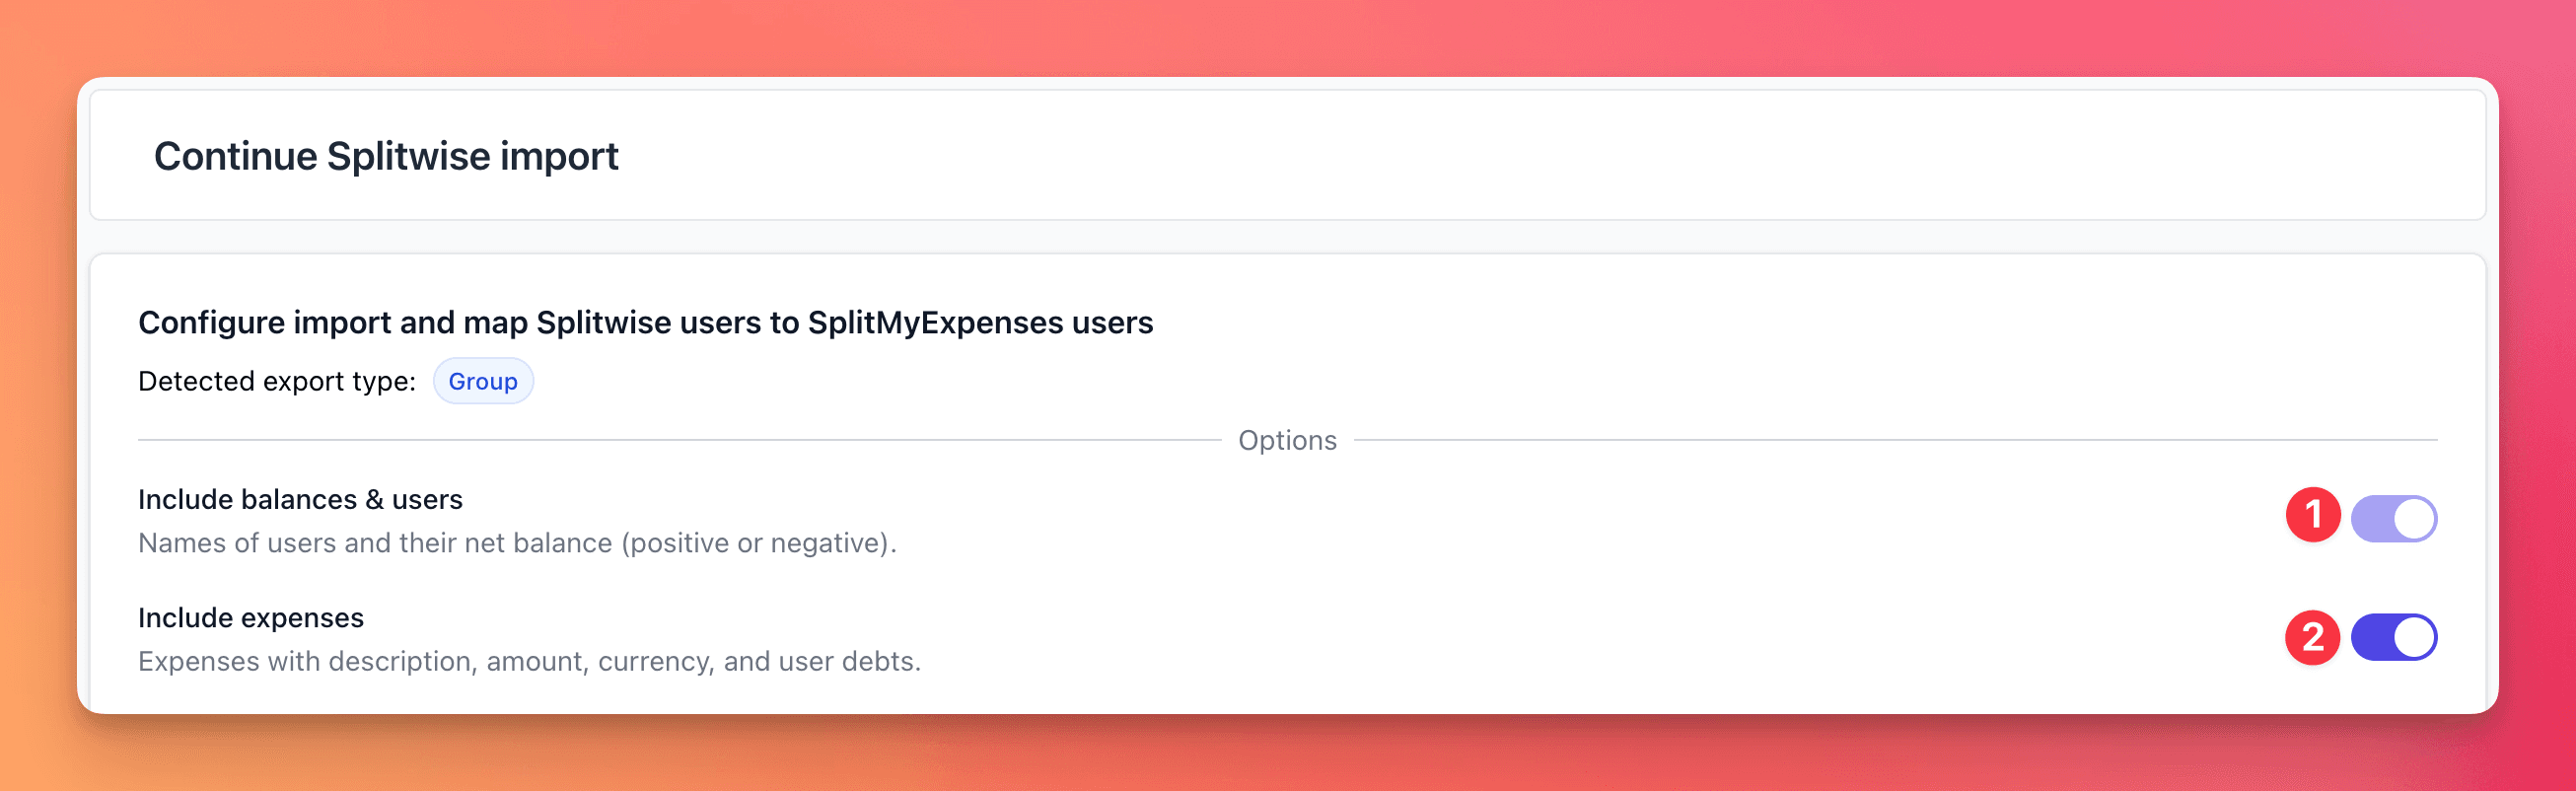This screenshot has width=2576, height=791.
Task: Disable the Include expenses switch
Action: tap(2392, 637)
